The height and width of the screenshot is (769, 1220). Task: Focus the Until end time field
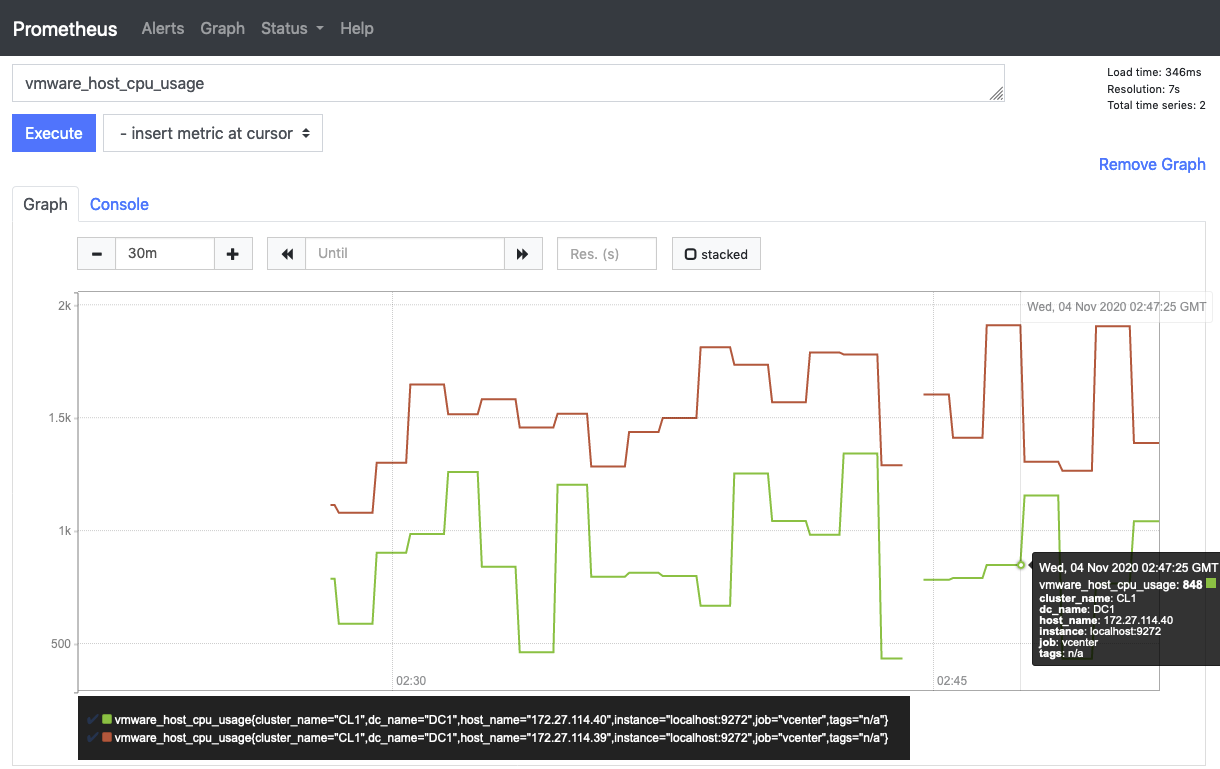tap(405, 254)
